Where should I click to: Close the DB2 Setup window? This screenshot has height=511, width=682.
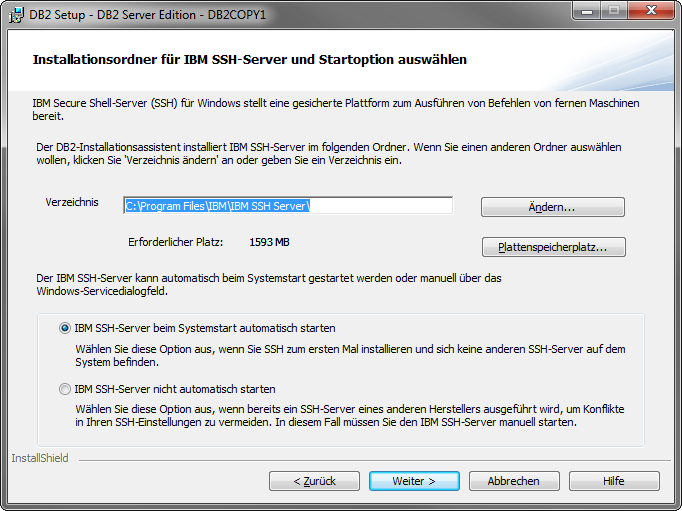651,11
